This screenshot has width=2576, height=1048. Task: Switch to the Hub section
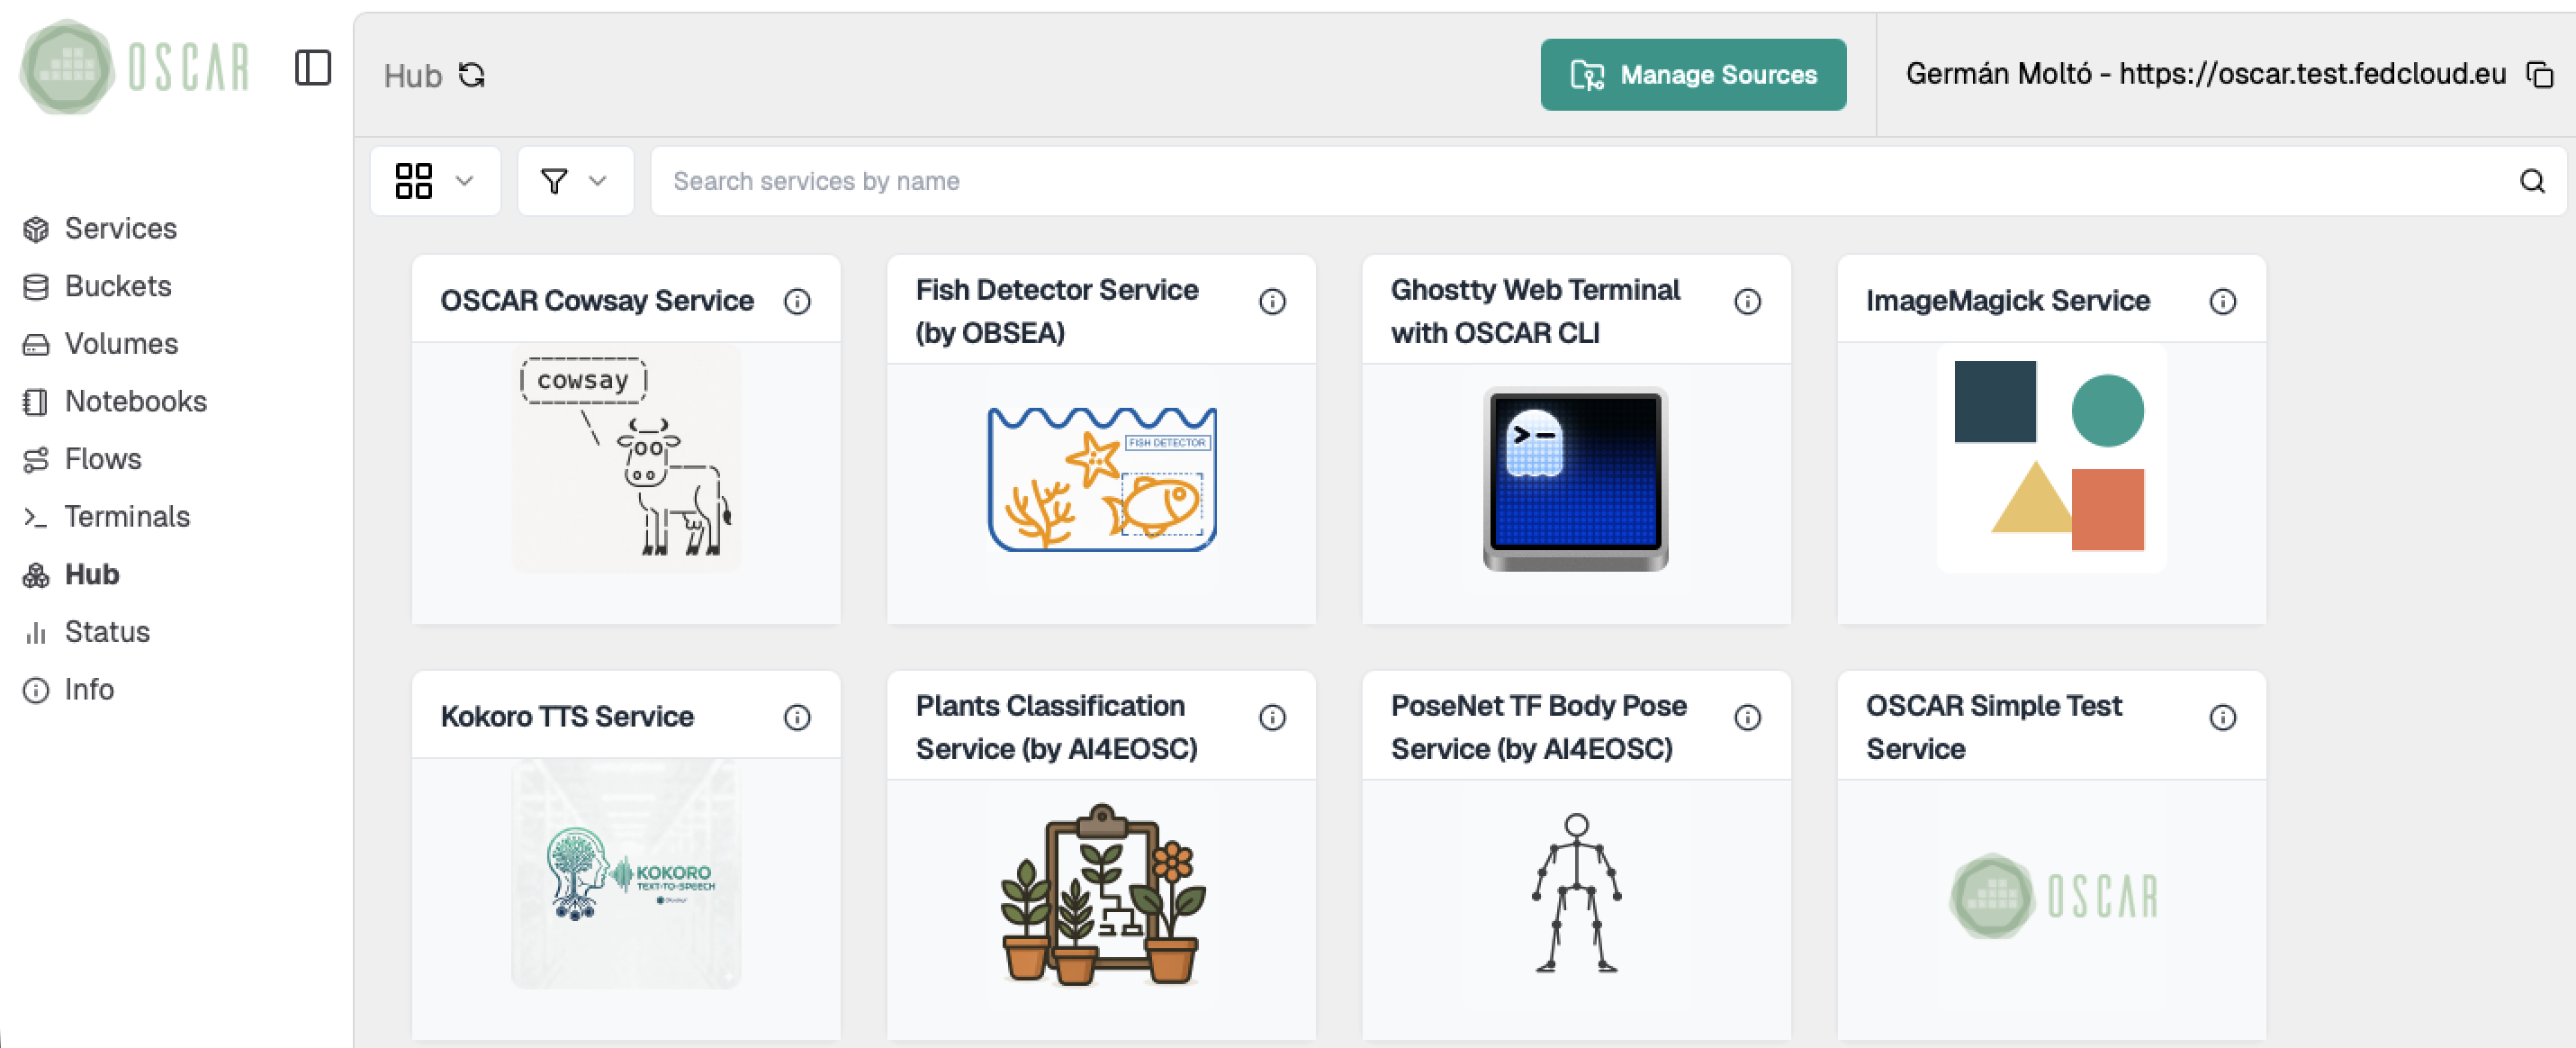click(x=91, y=574)
